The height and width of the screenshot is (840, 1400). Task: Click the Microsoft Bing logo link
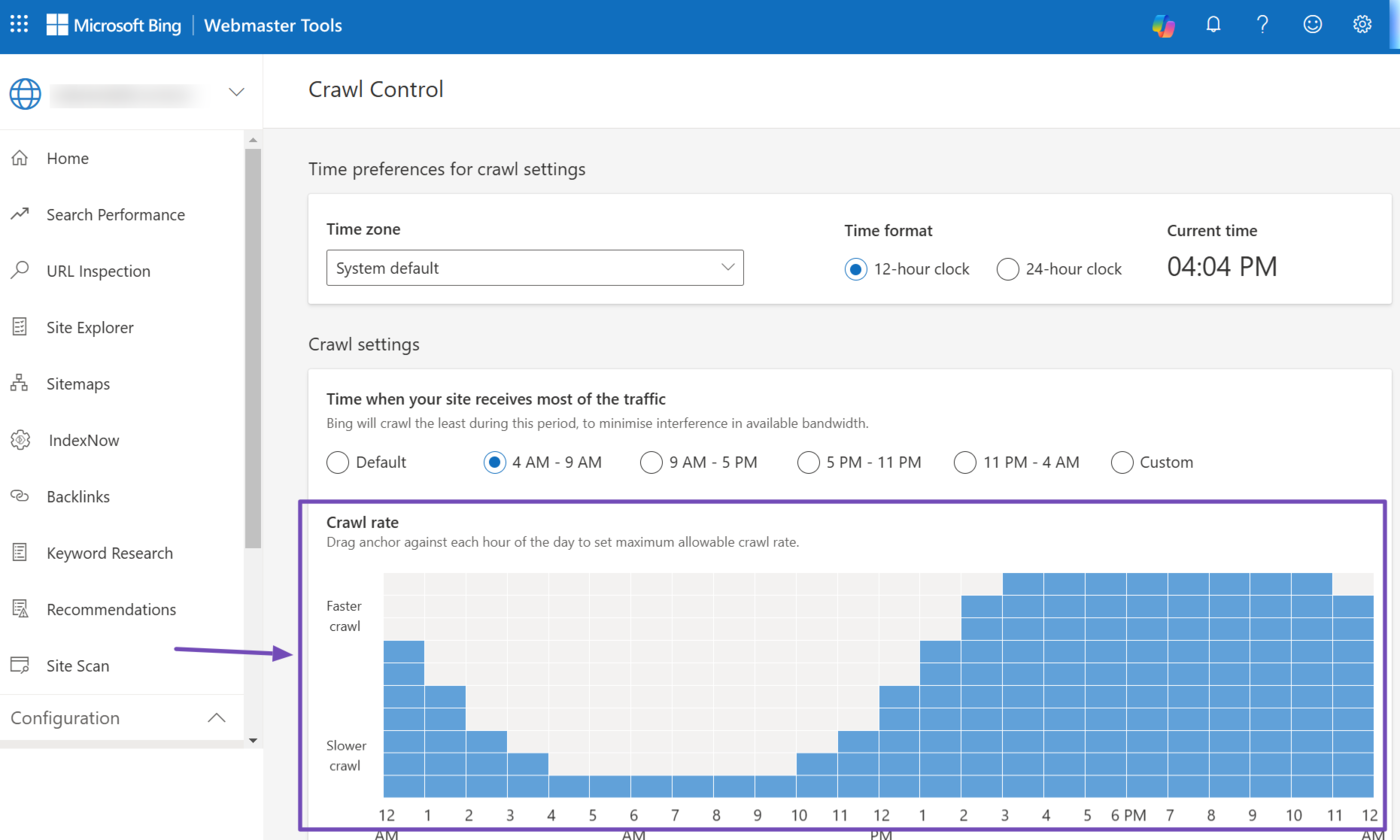[x=114, y=25]
